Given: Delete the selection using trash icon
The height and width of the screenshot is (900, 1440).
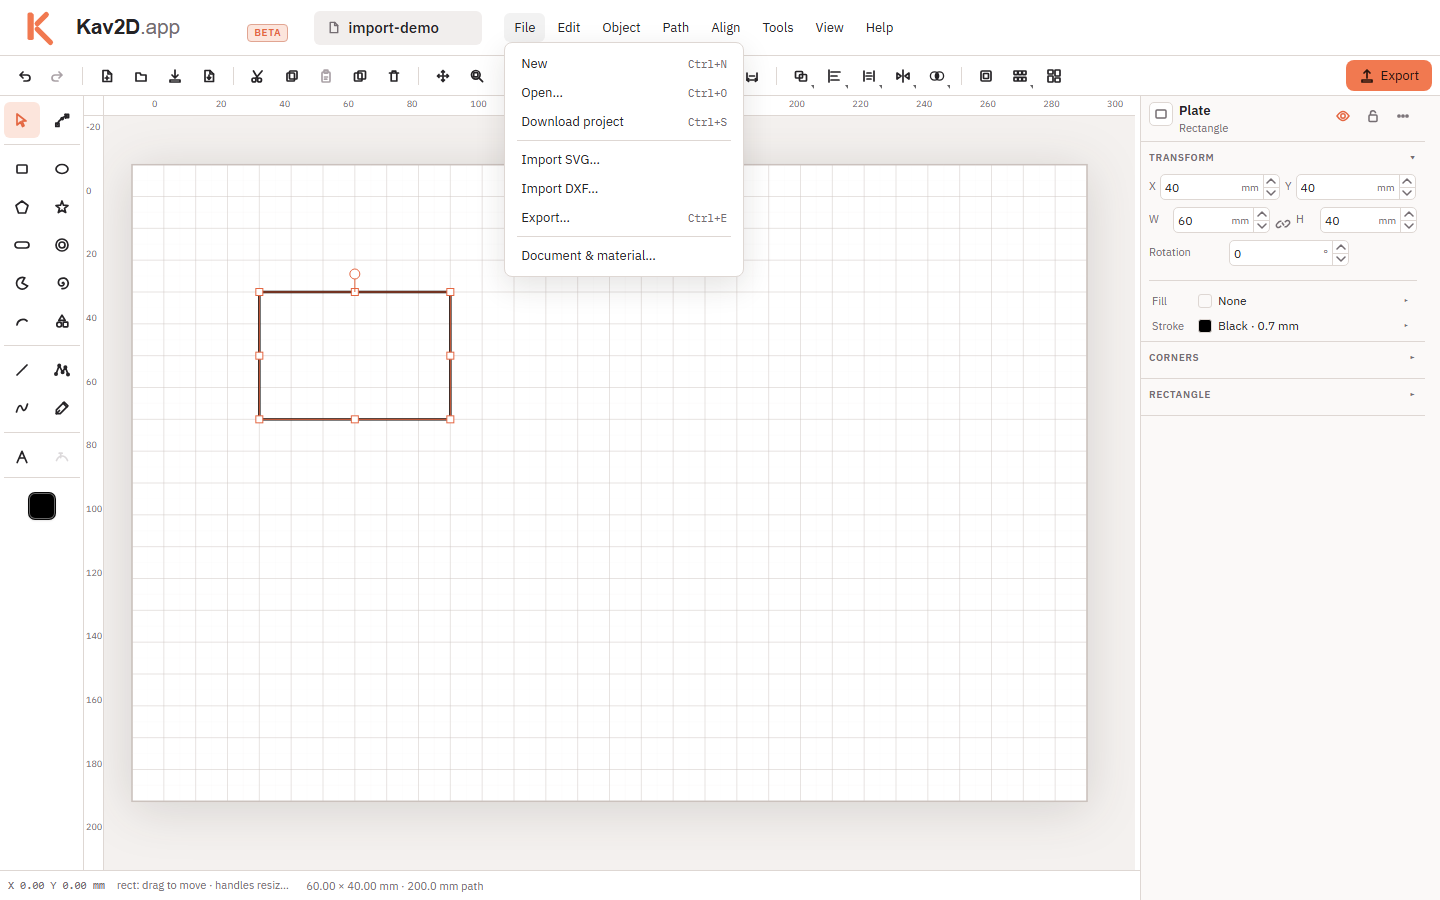Looking at the screenshot, I should pyautogui.click(x=394, y=76).
